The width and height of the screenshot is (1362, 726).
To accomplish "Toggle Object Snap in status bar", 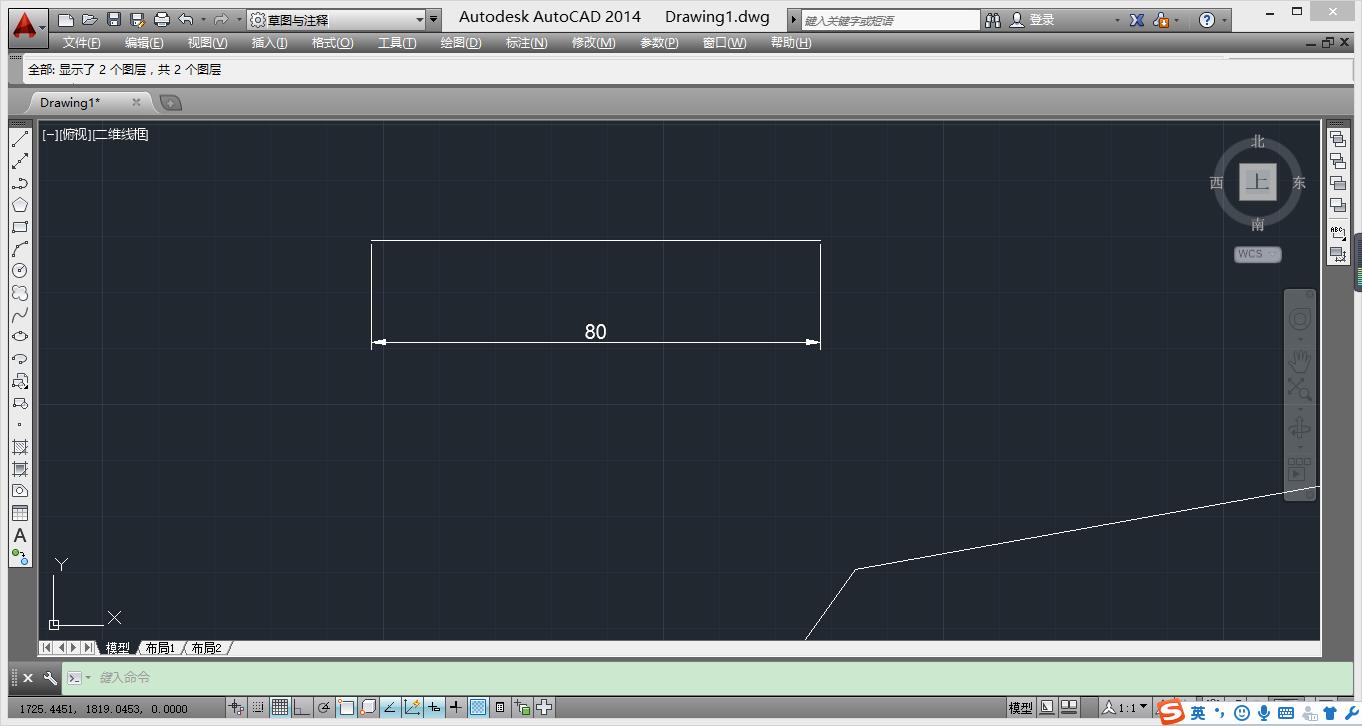I will pos(346,707).
